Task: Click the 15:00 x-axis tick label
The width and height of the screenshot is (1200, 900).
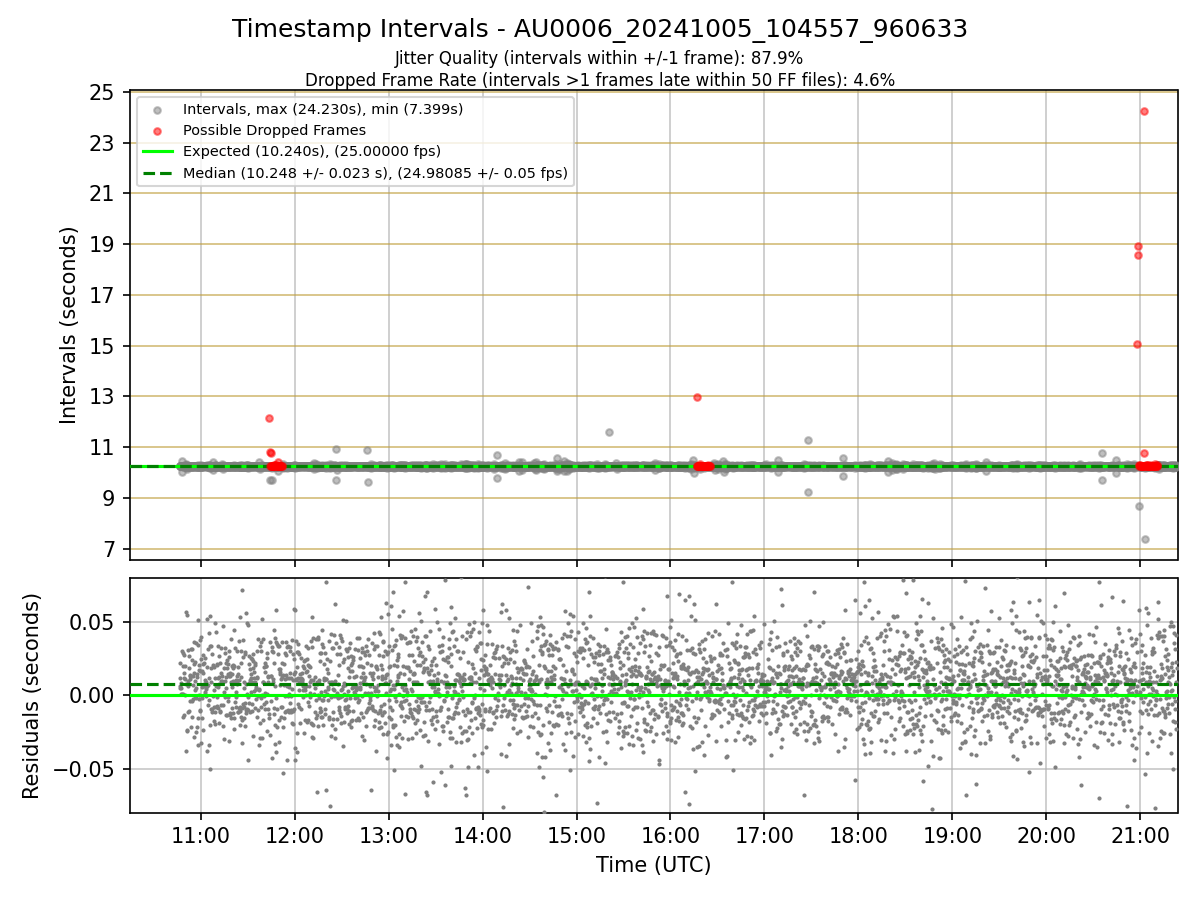Action: coord(576,837)
